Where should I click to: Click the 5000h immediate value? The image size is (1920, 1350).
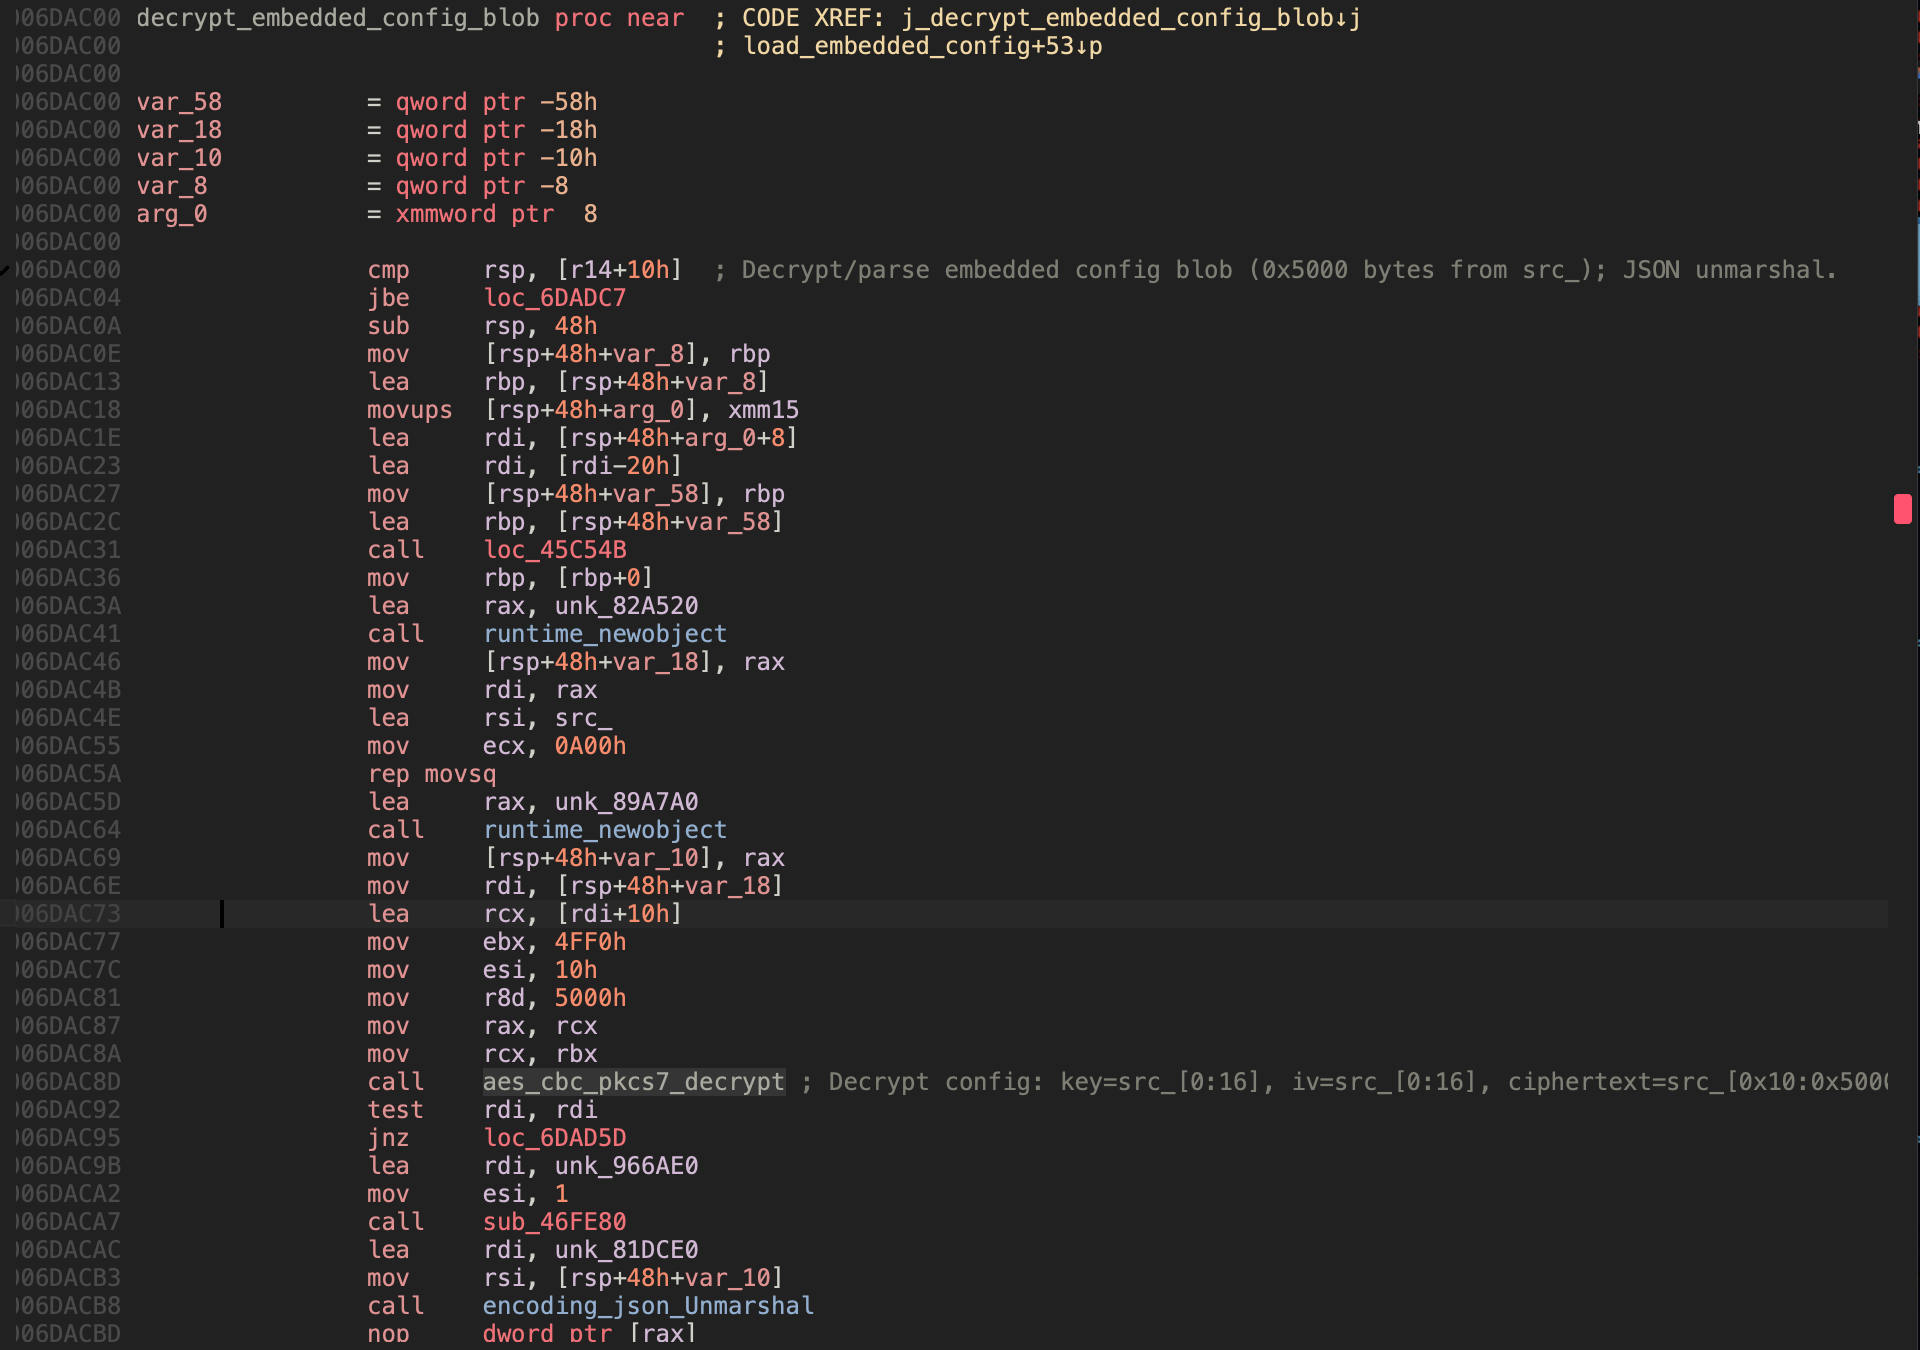coord(590,998)
